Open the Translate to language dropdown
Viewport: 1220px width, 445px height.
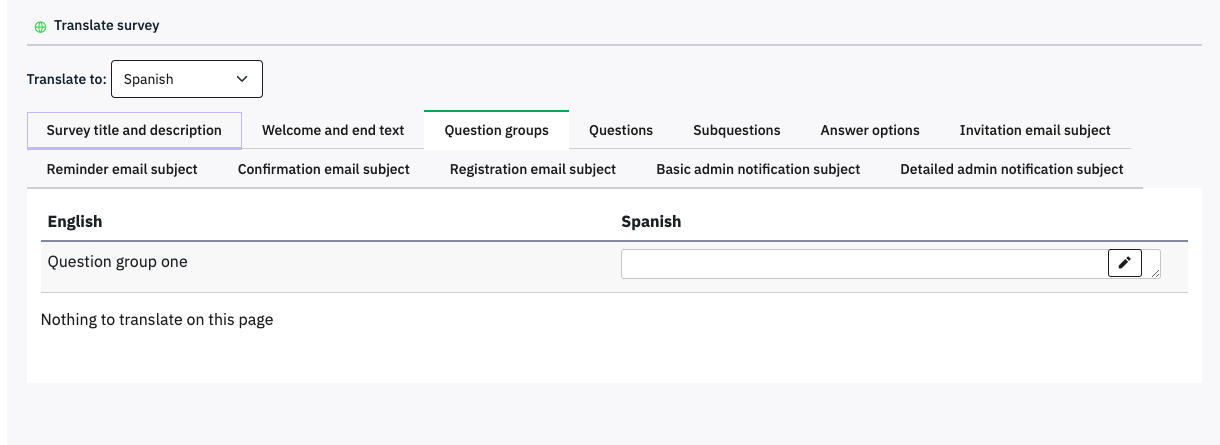pos(186,79)
